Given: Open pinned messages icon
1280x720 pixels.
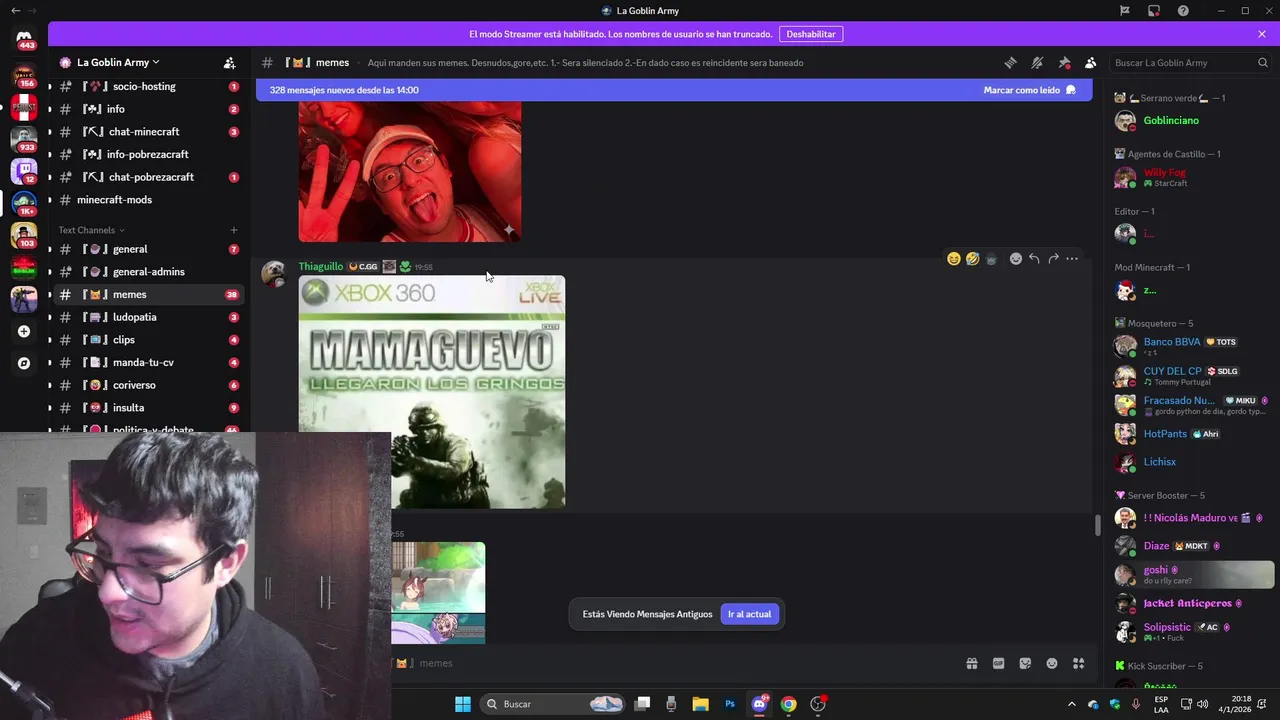Looking at the screenshot, I should click(1064, 62).
